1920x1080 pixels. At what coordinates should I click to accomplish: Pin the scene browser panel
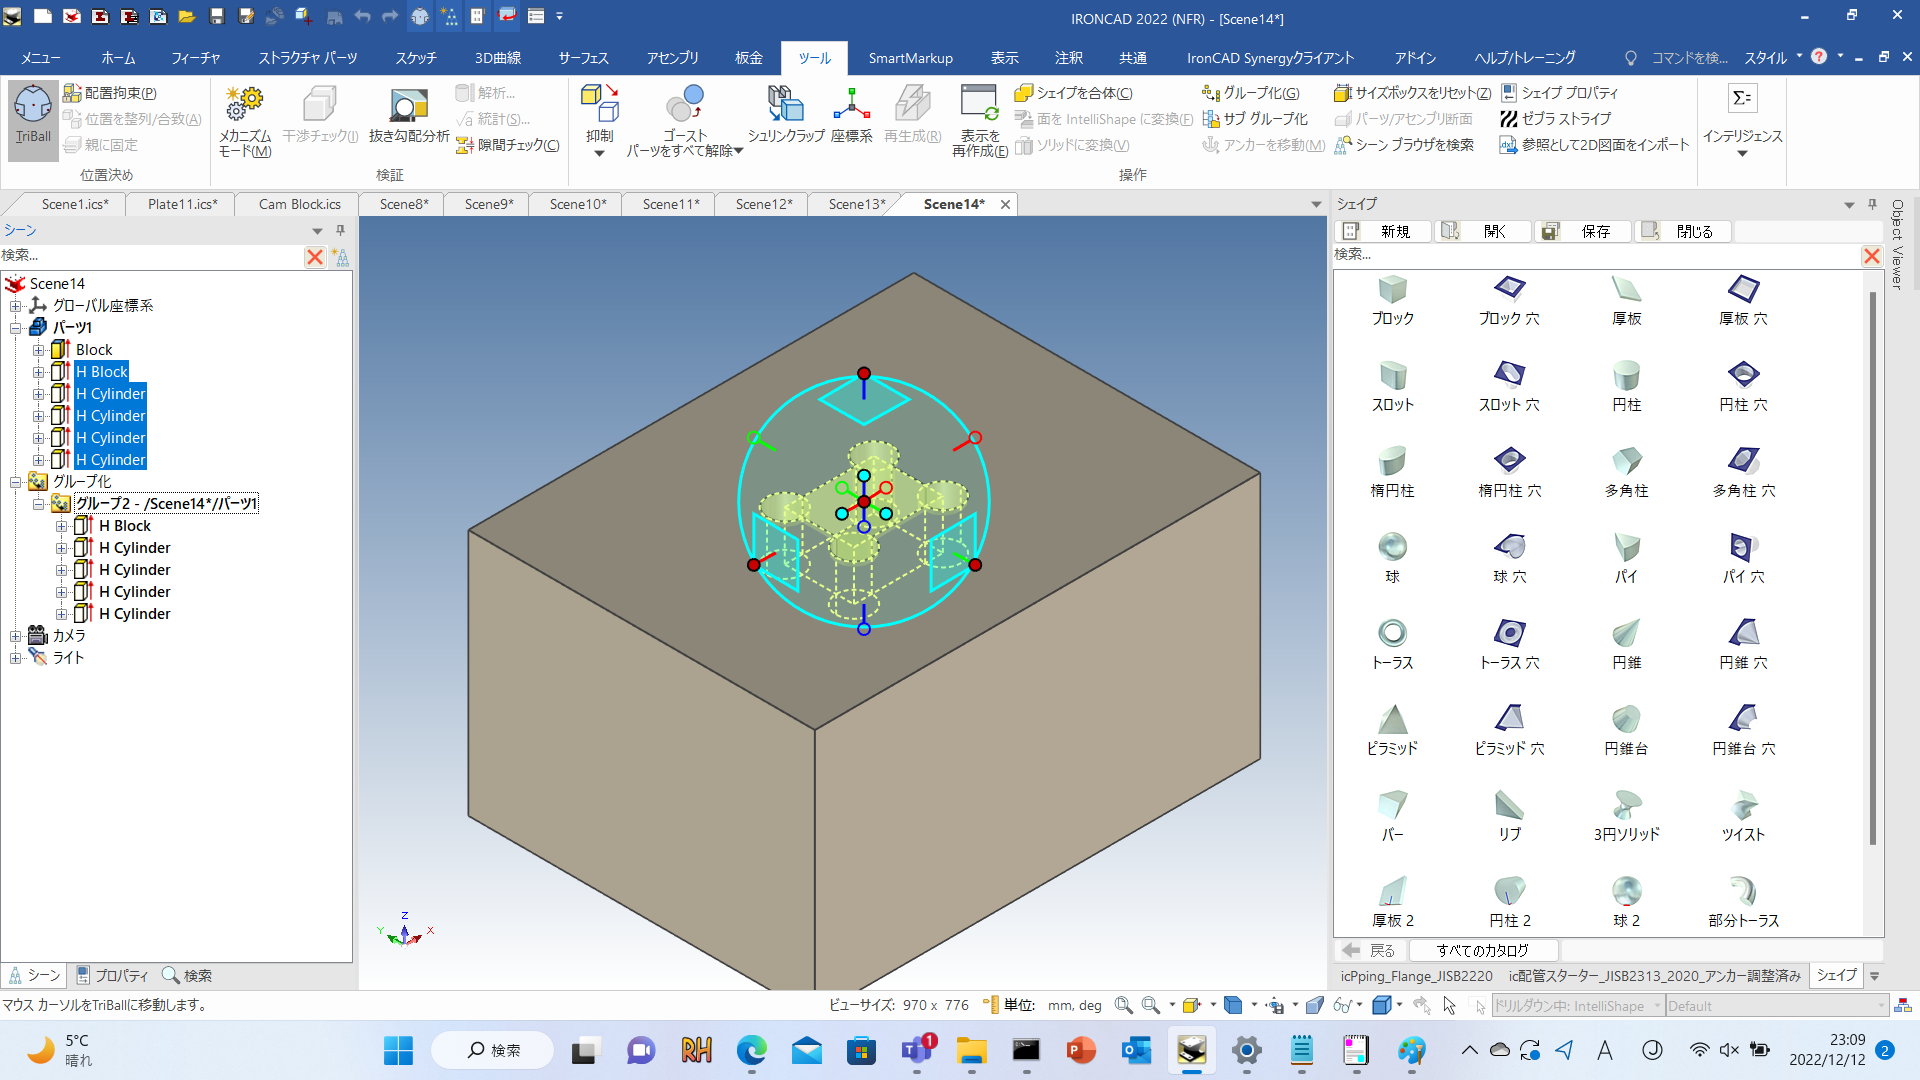click(340, 231)
